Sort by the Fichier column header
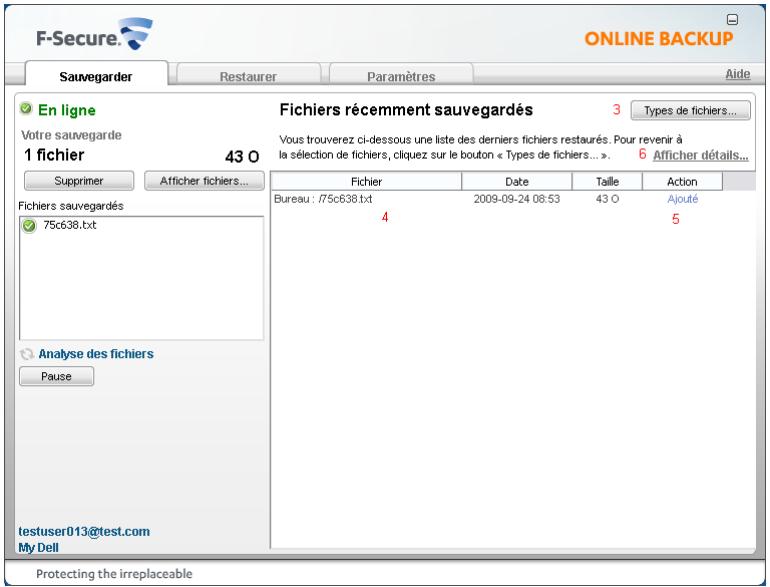The height and width of the screenshot is (587, 770). point(366,181)
